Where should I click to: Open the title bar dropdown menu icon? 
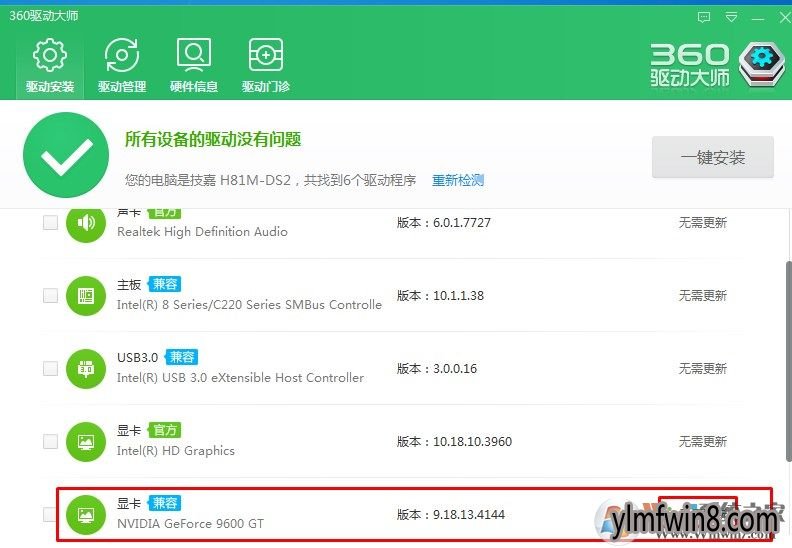tap(731, 18)
